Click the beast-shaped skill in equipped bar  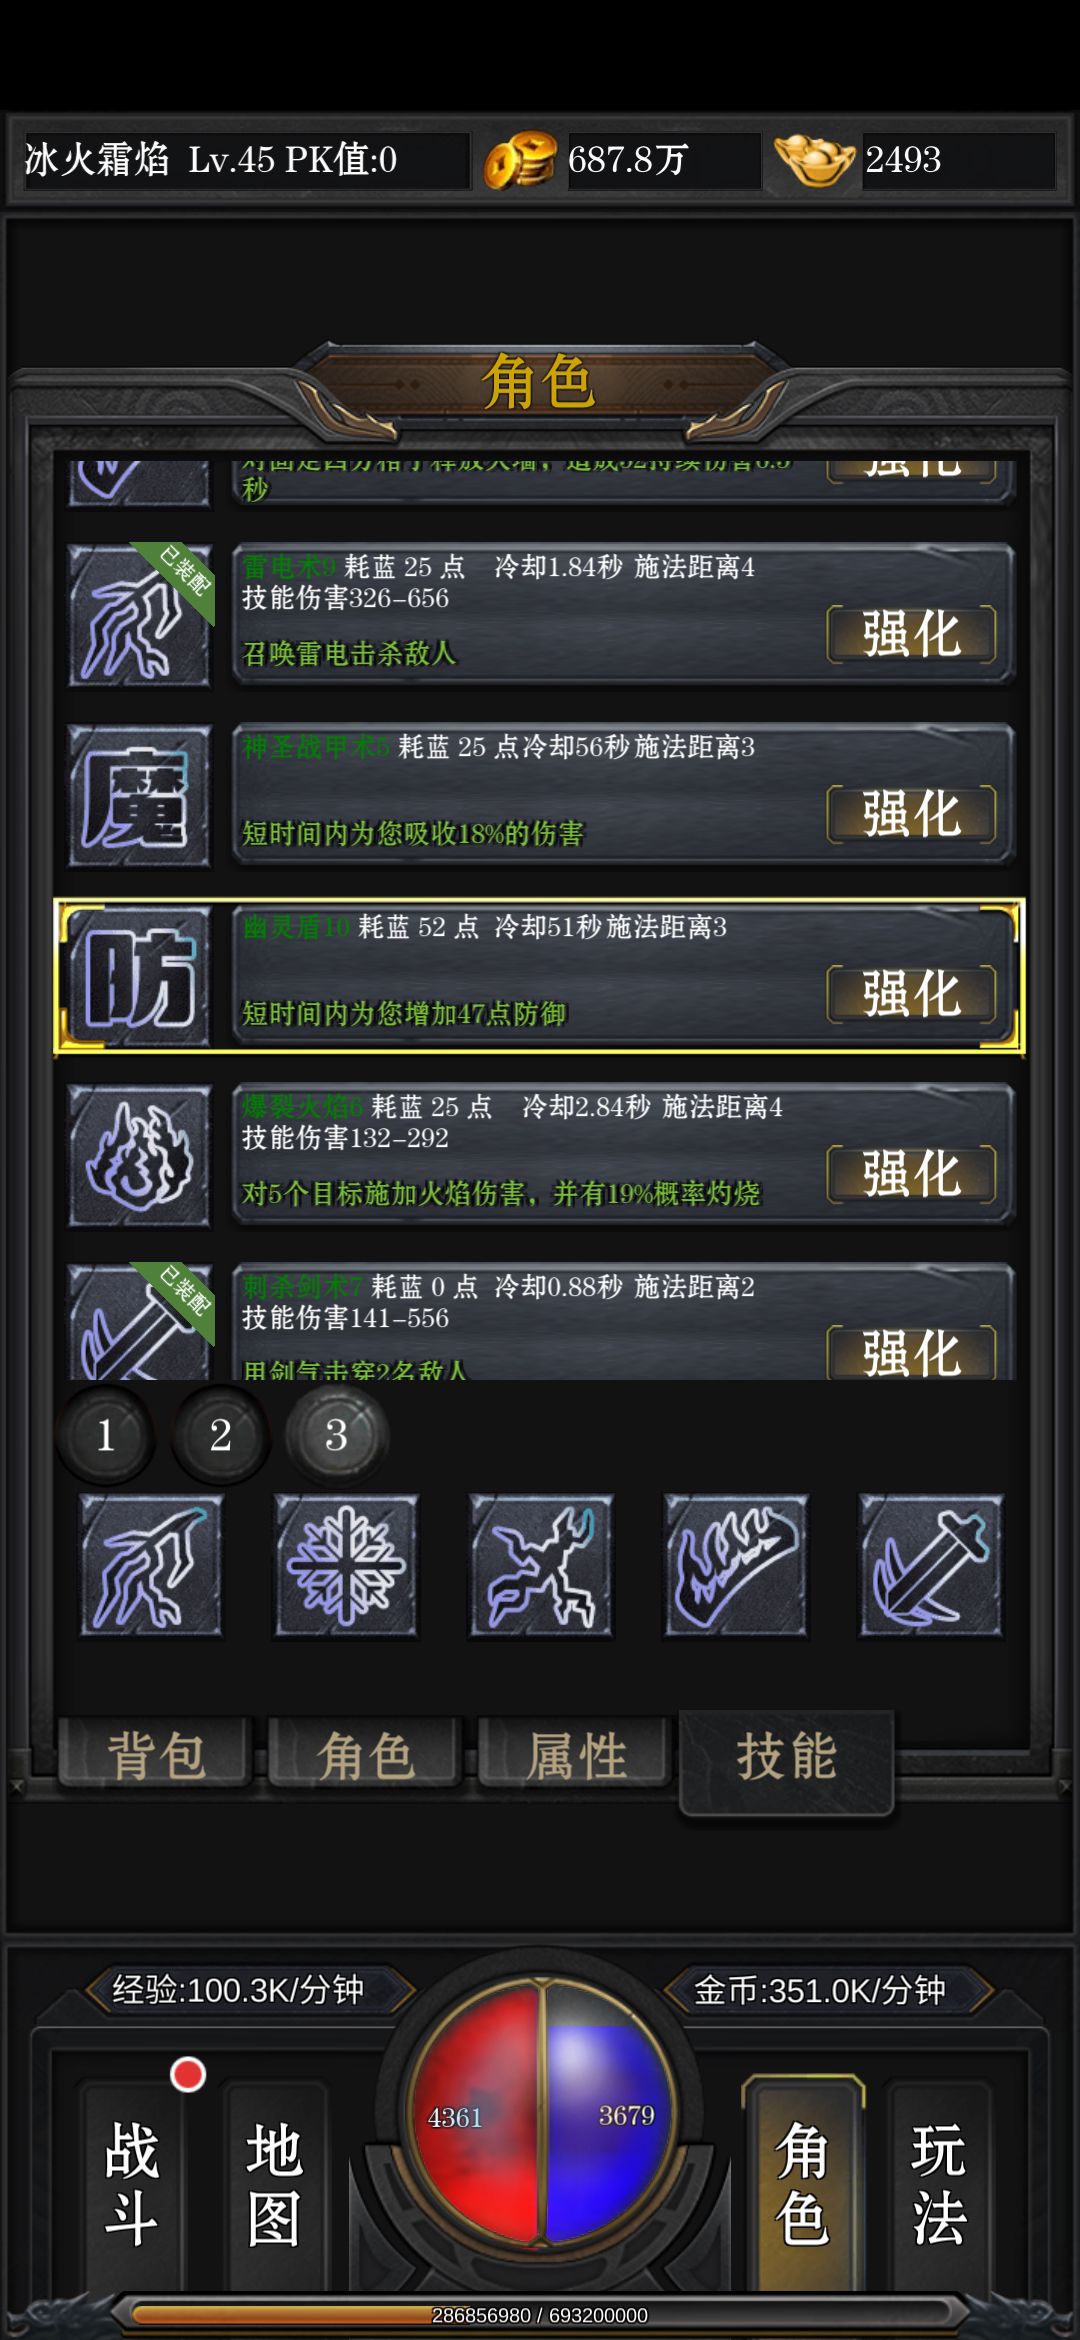click(x=541, y=1565)
